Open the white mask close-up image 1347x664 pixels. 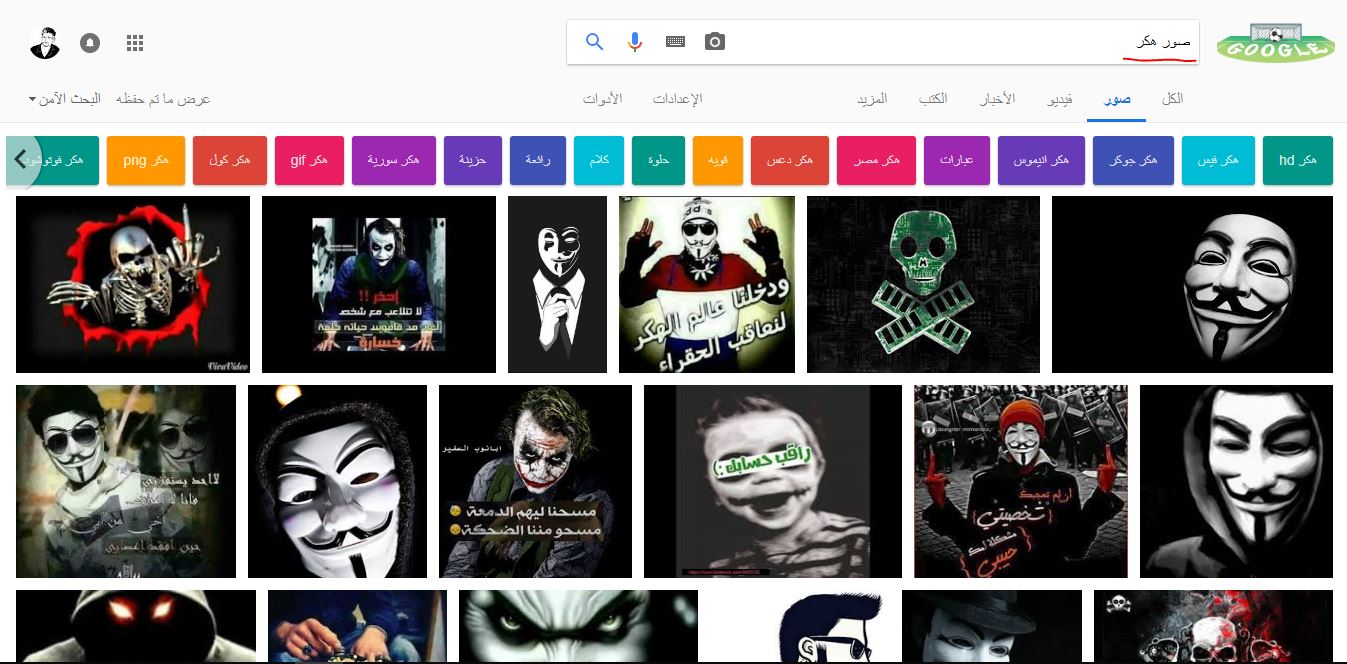337,481
